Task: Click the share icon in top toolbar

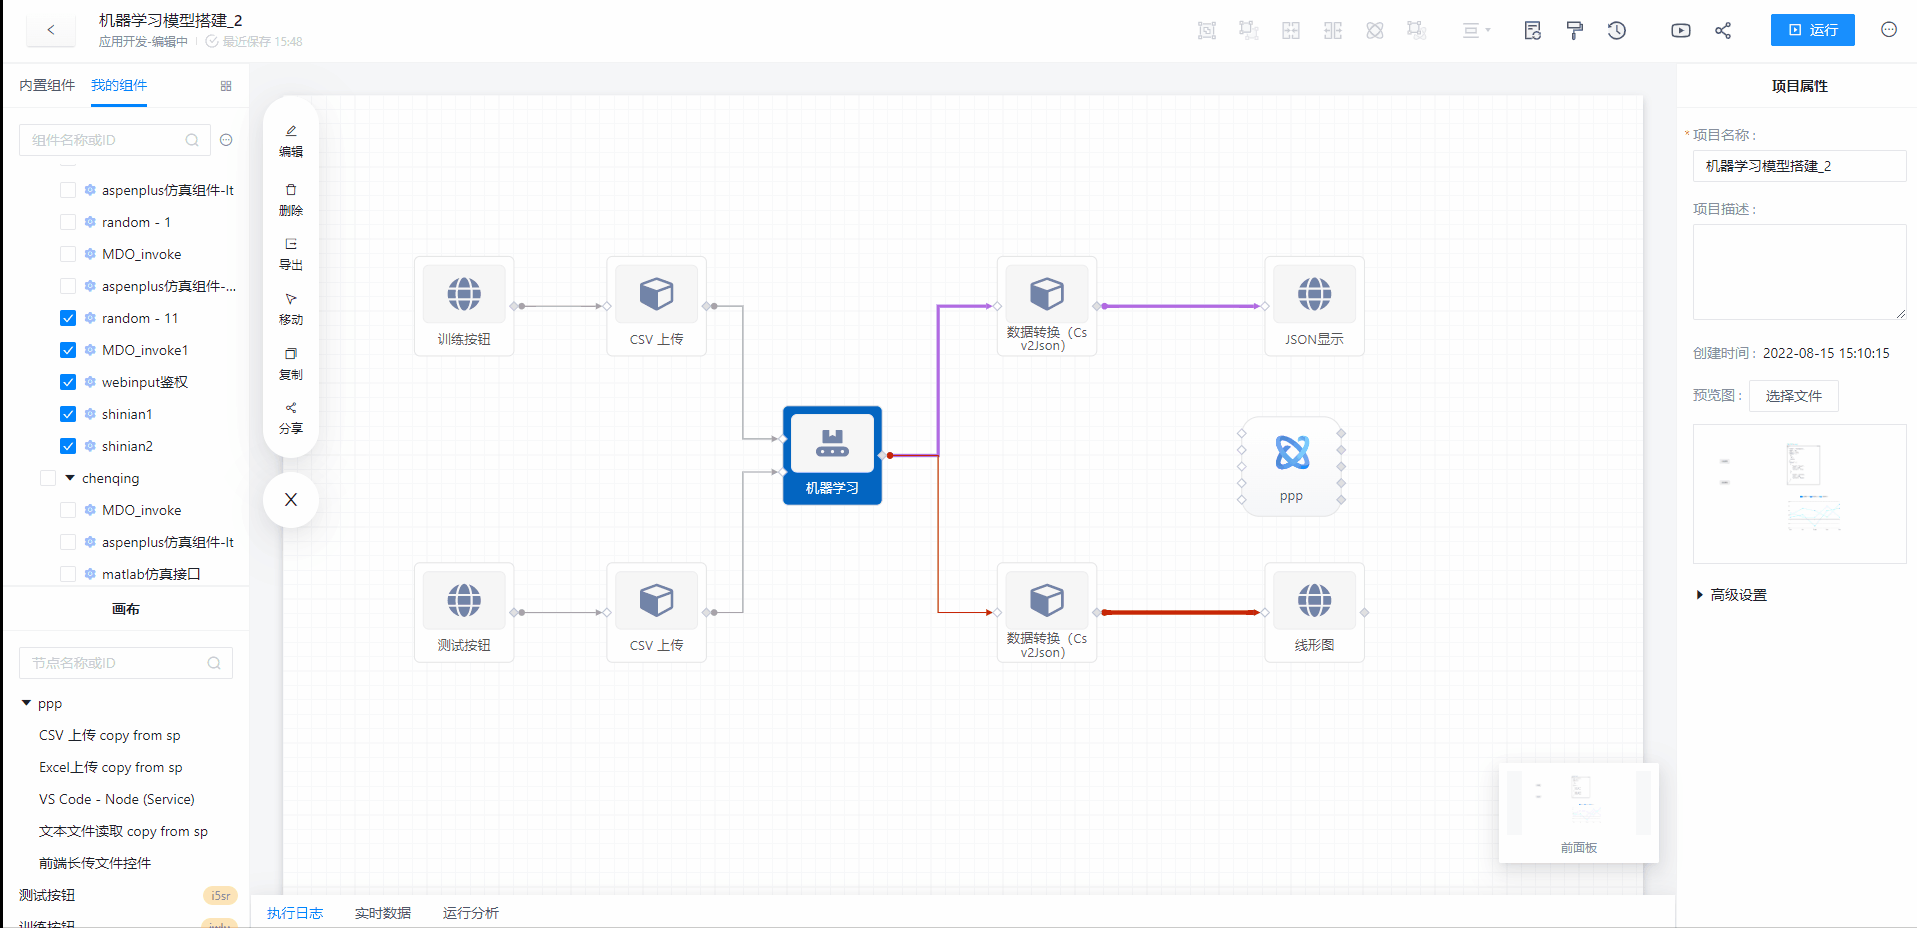Action: (1722, 31)
